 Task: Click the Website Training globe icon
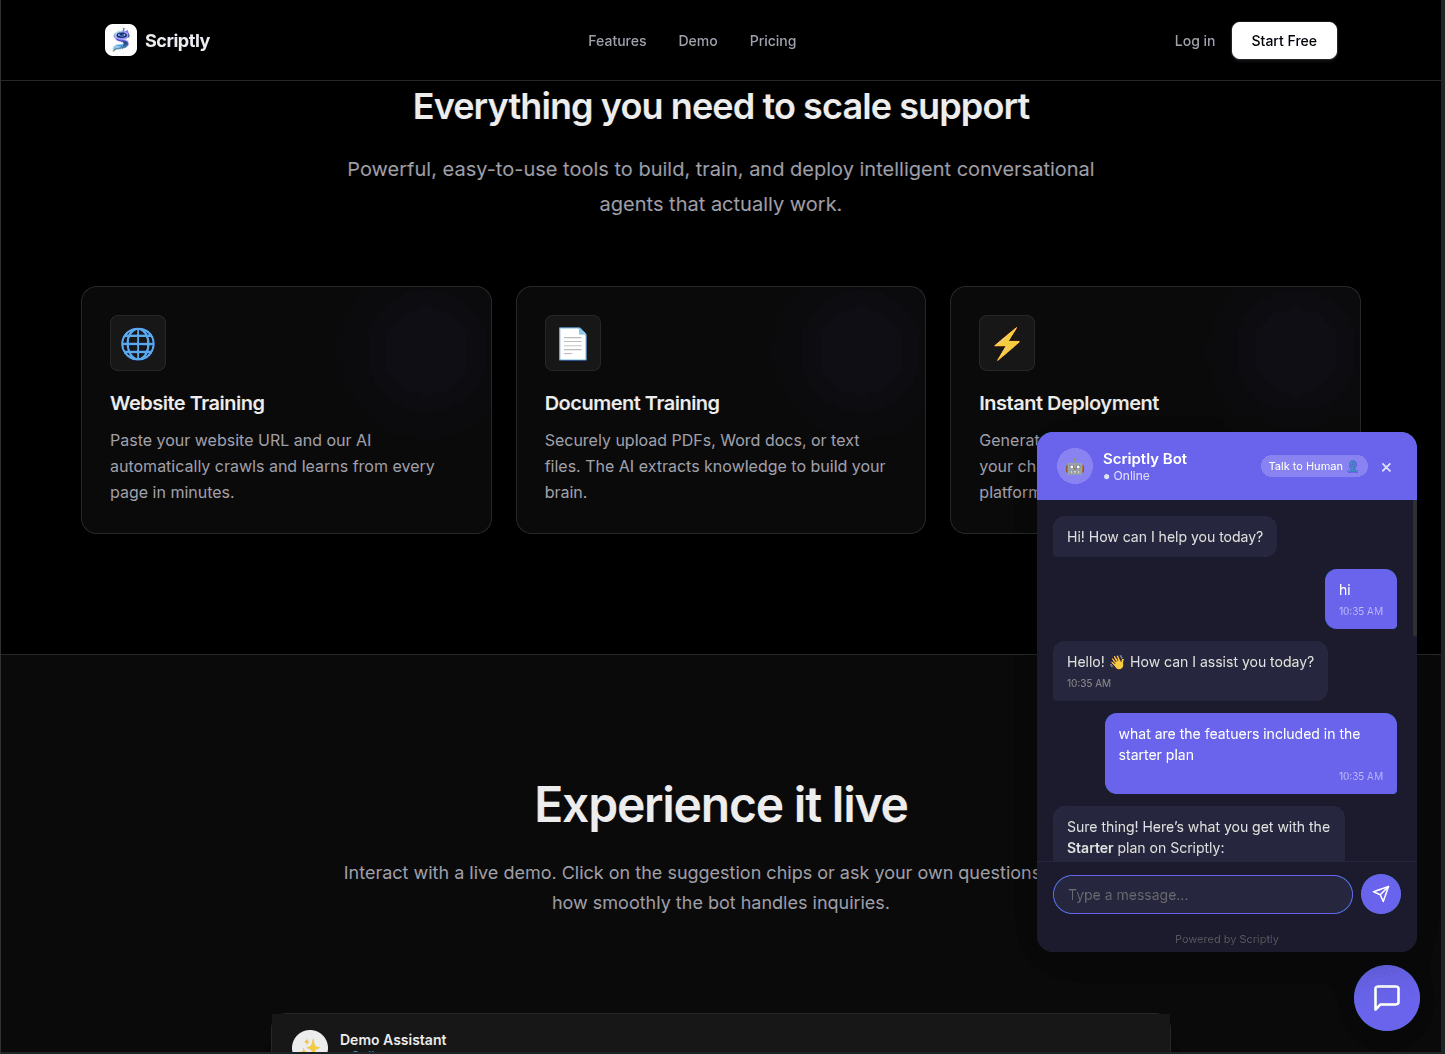click(138, 343)
